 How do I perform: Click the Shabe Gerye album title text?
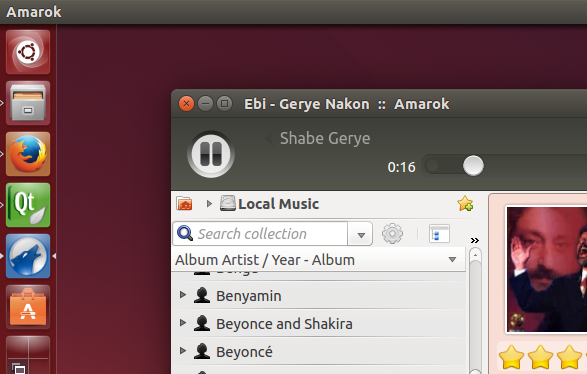tap(325, 138)
